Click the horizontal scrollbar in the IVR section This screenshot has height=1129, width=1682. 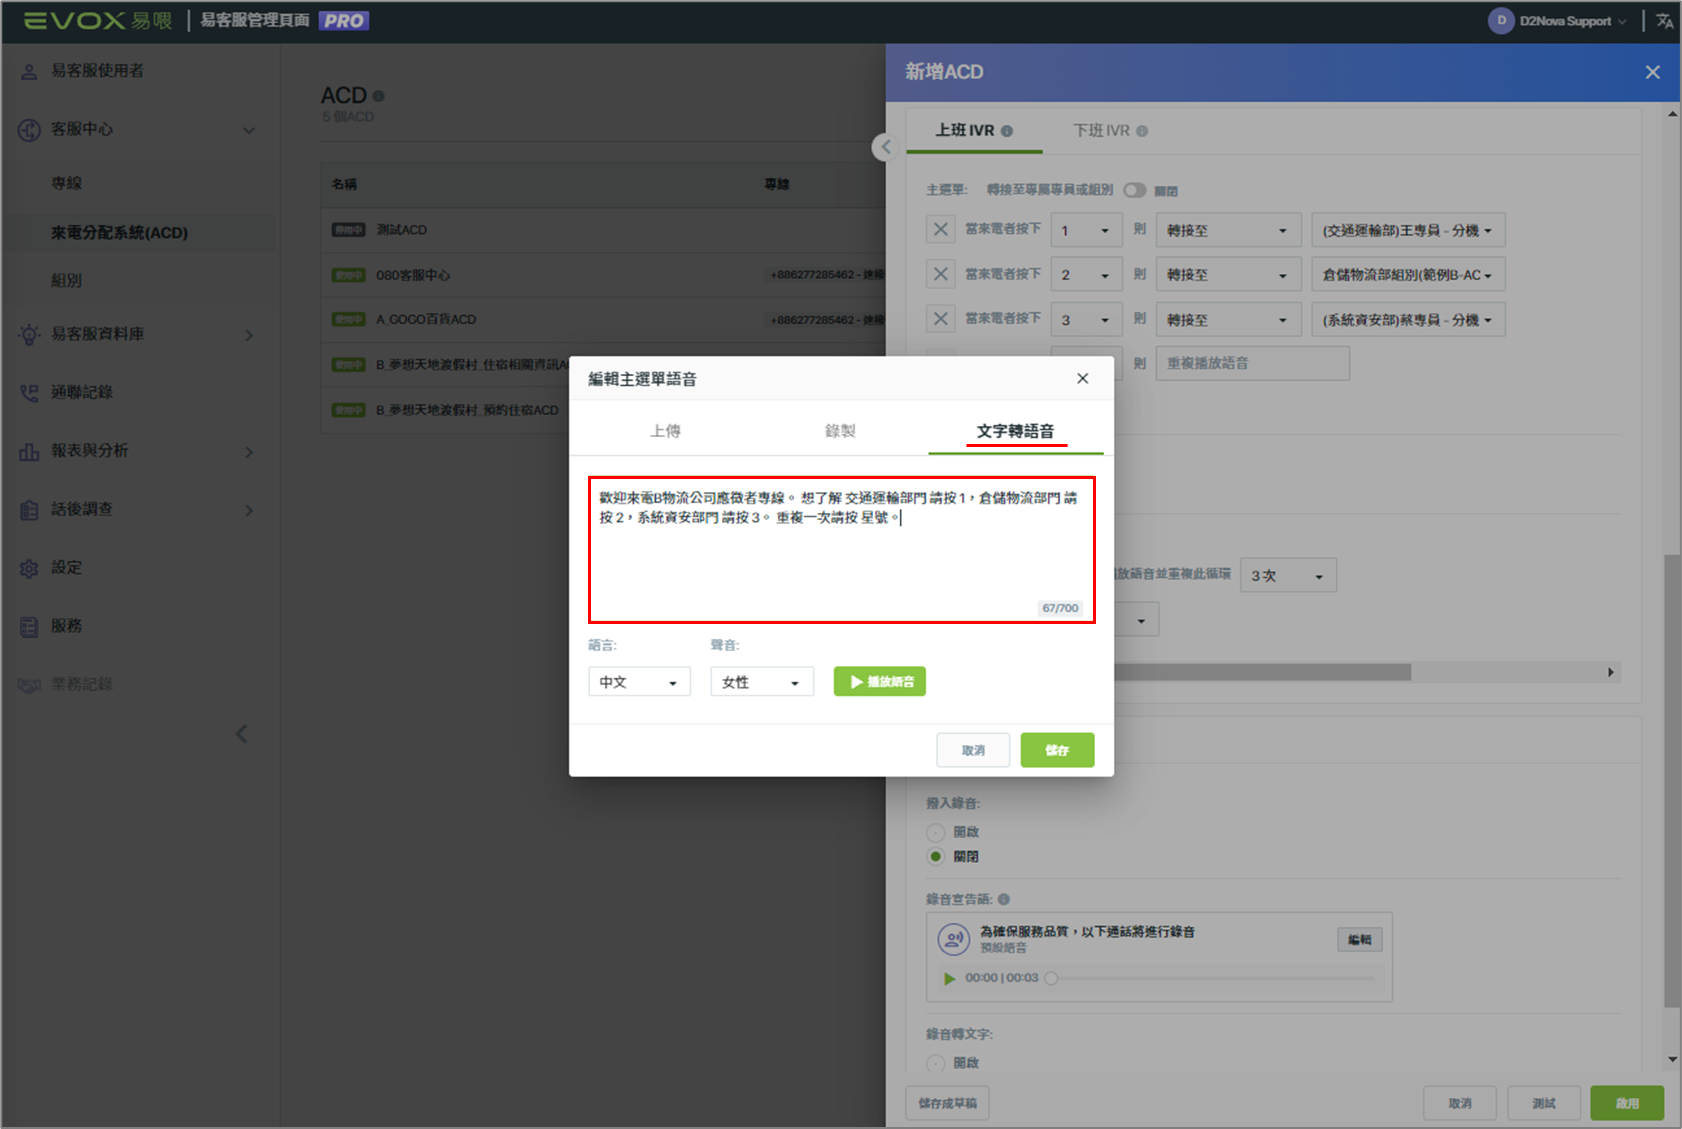[1262, 672]
